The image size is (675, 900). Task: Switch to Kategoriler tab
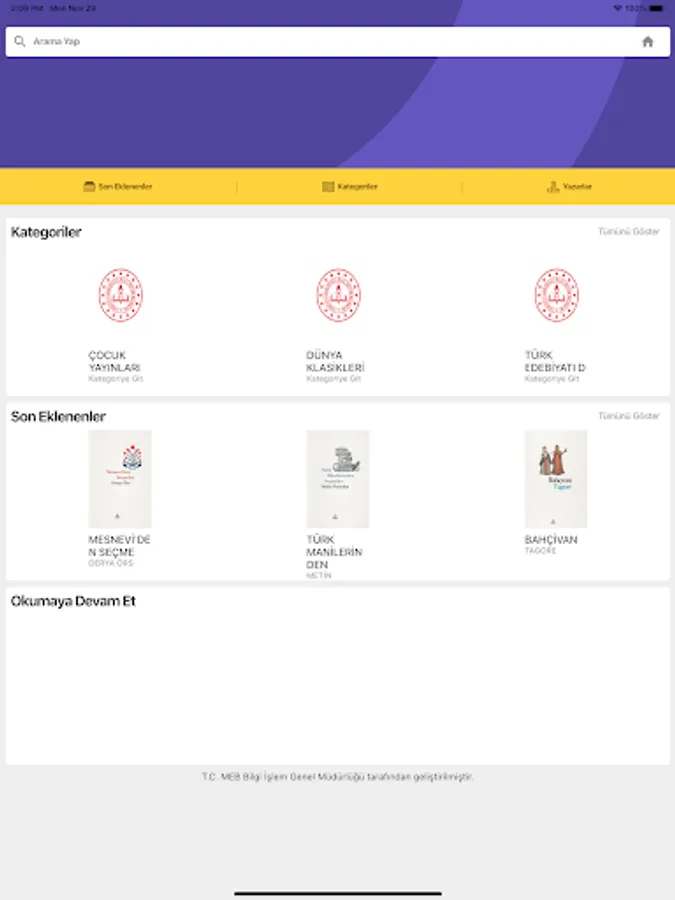pyautogui.click(x=350, y=186)
